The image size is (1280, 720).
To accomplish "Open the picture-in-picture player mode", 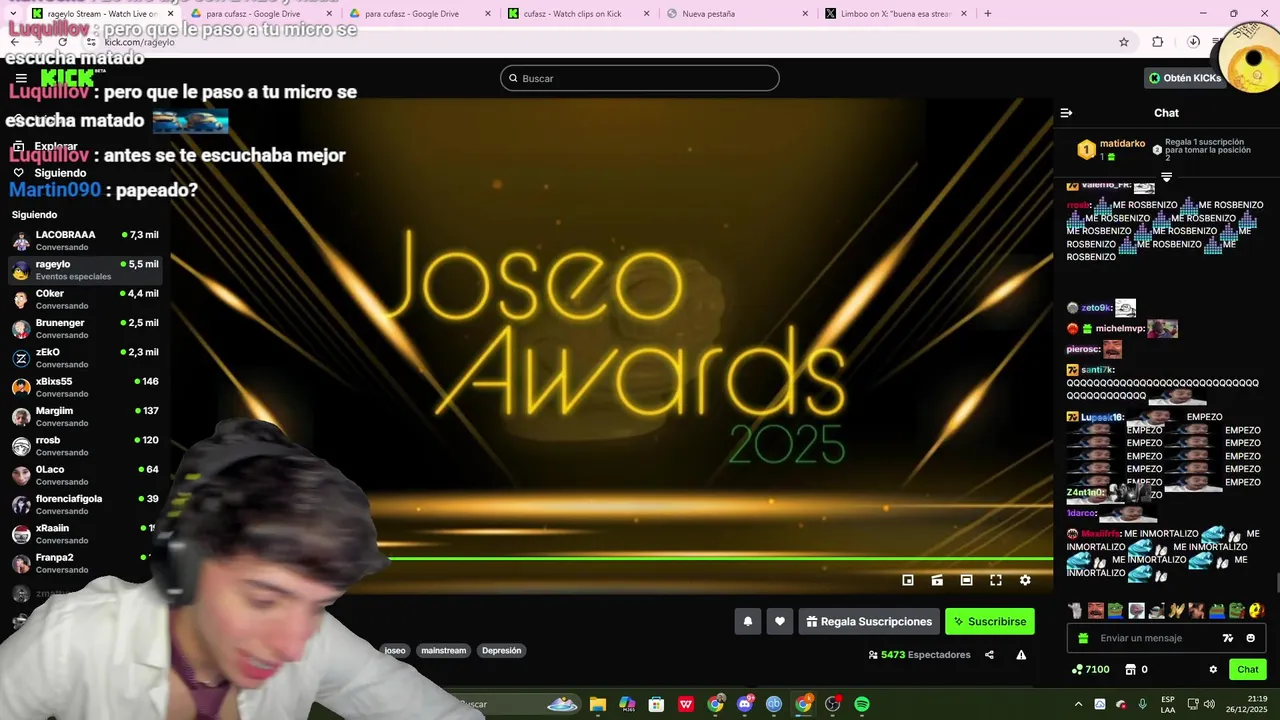I will click(908, 580).
